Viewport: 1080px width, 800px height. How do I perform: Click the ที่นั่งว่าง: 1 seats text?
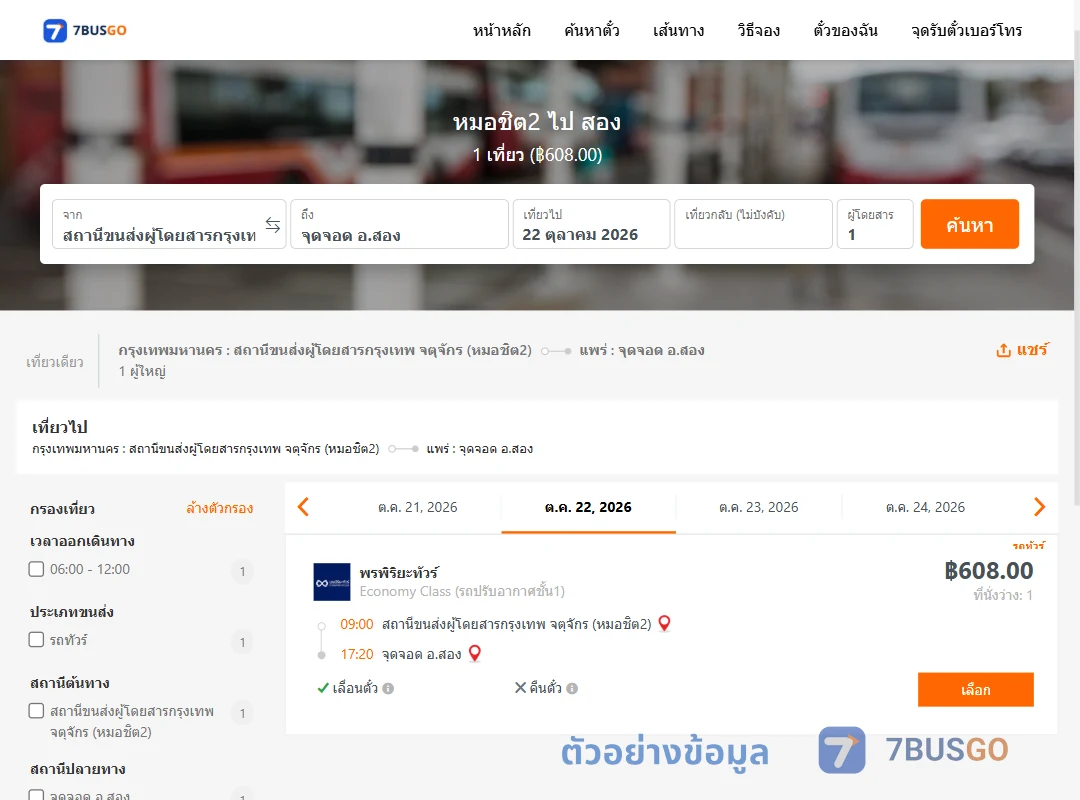coord(1003,595)
